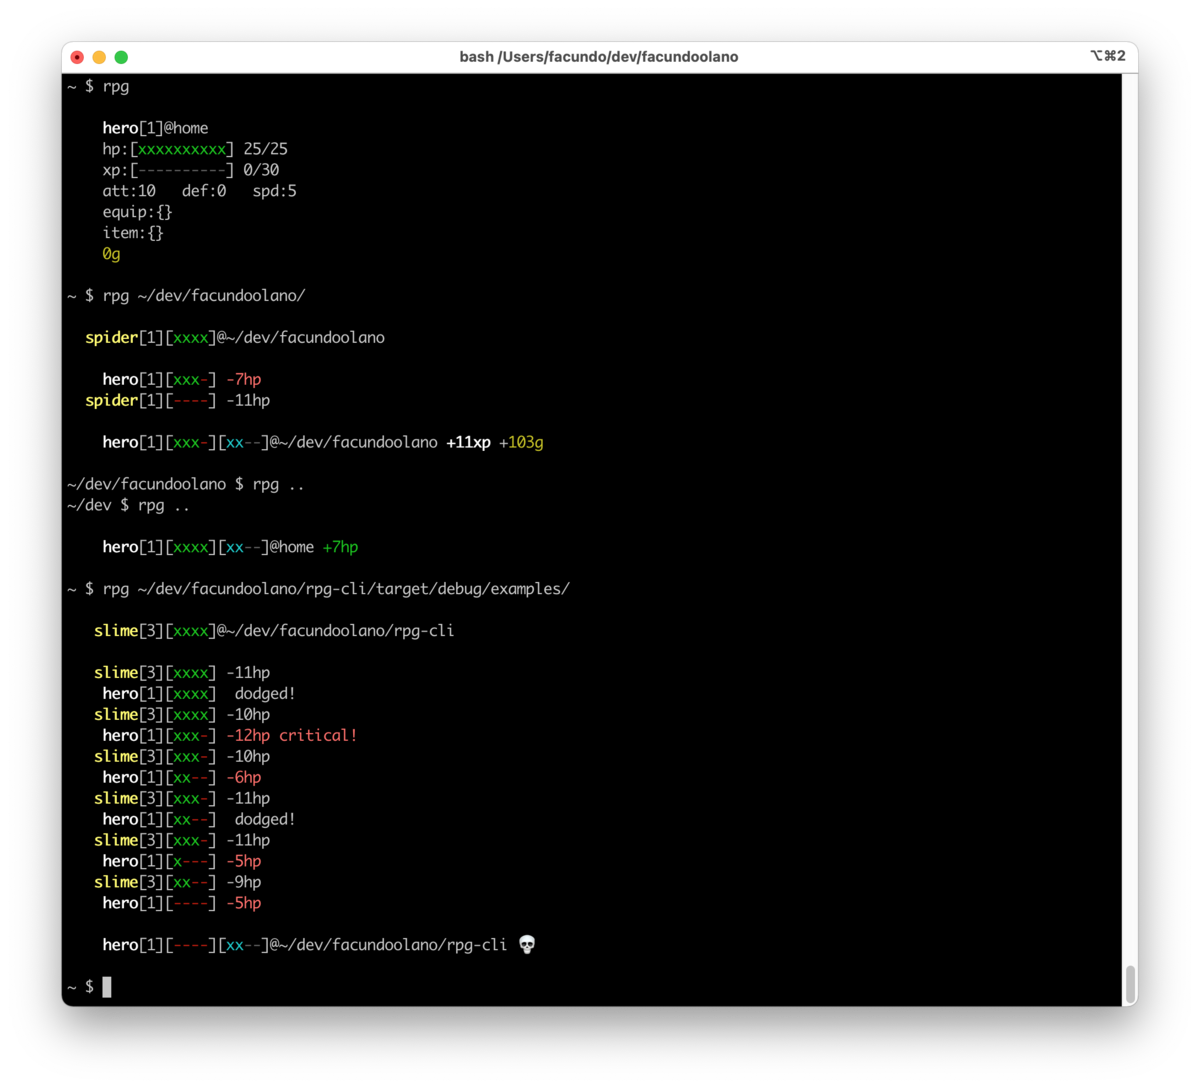This screenshot has height=1088, width=1200.
Task: Click the skull emoji next to the dead hero
Action: [527, 944]
